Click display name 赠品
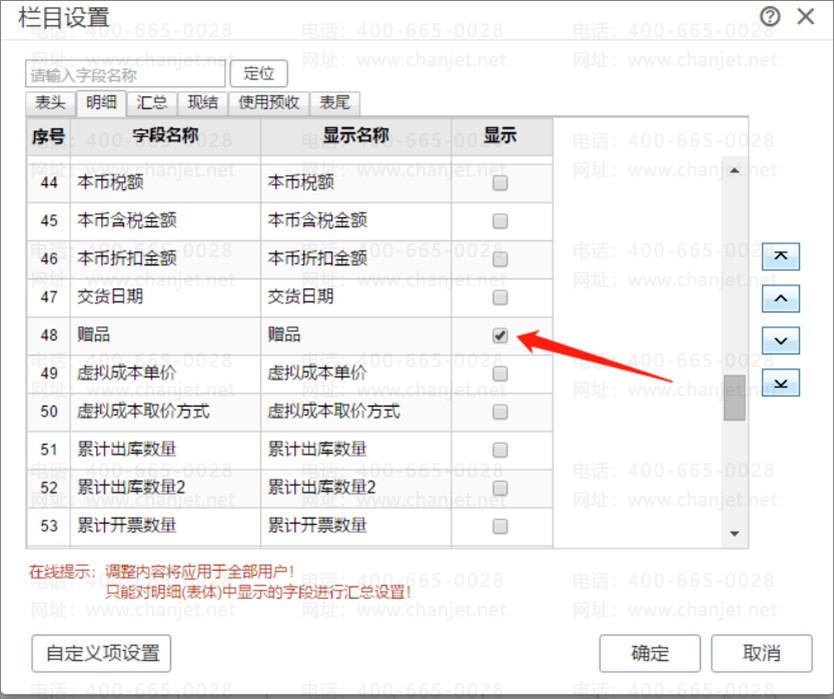 pos(356,335)
